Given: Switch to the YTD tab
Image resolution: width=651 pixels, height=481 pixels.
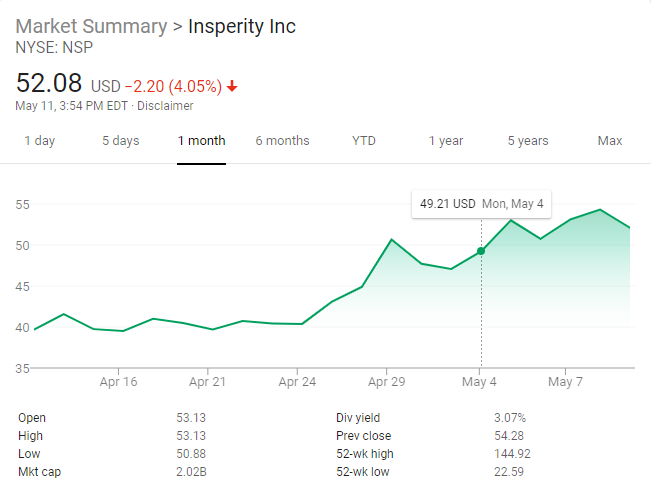Looking at the screenshot, I should click(364, 141).
